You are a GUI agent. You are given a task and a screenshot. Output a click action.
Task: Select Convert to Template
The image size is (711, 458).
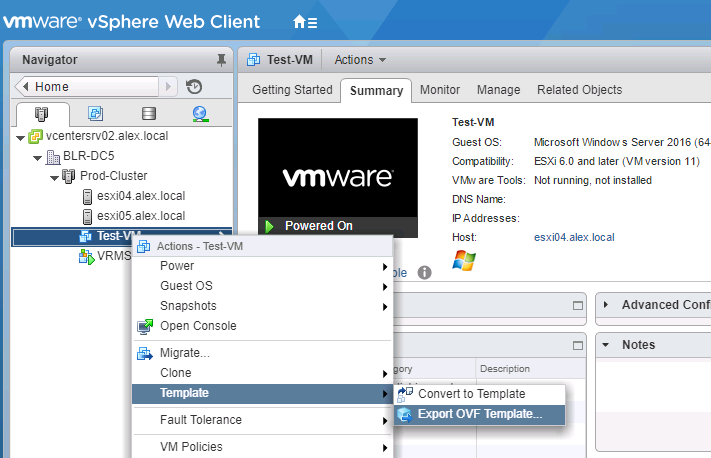(480, 394)
